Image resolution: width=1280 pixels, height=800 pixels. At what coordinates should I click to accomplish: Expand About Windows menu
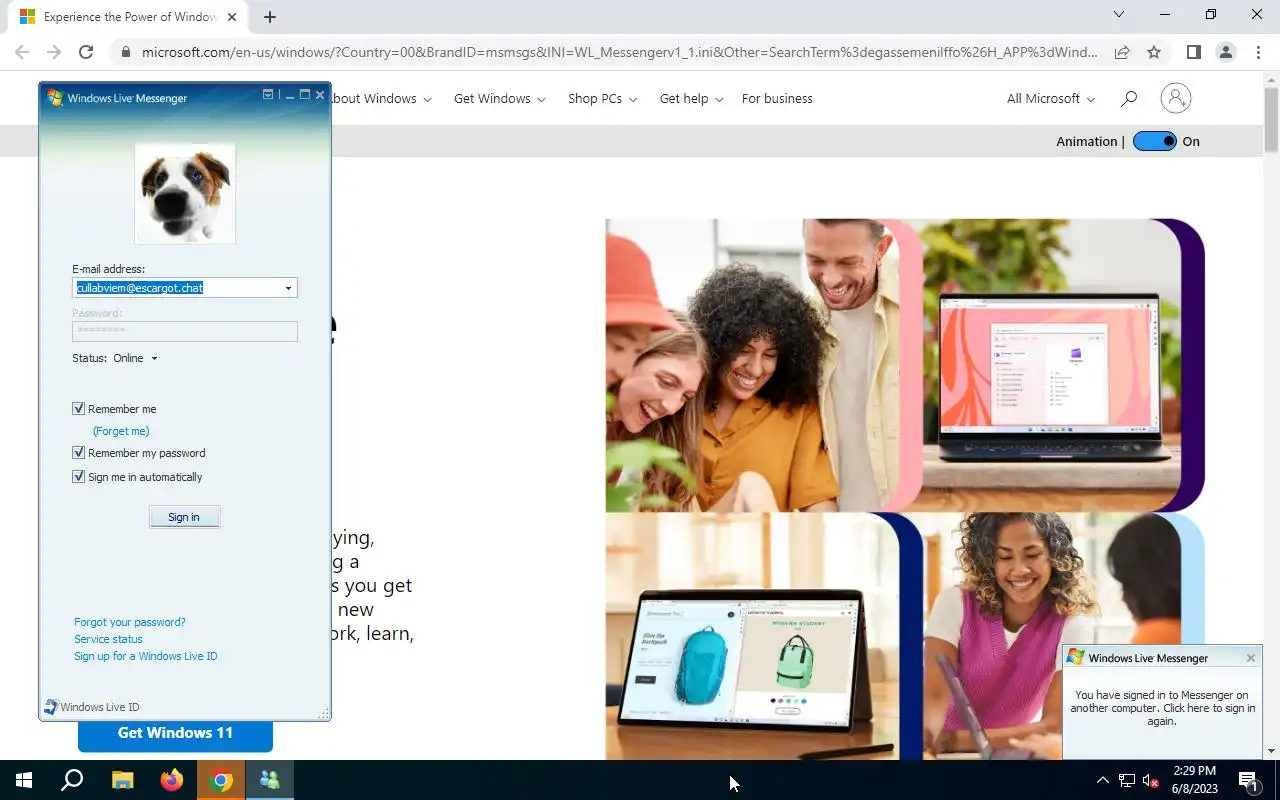381,98
